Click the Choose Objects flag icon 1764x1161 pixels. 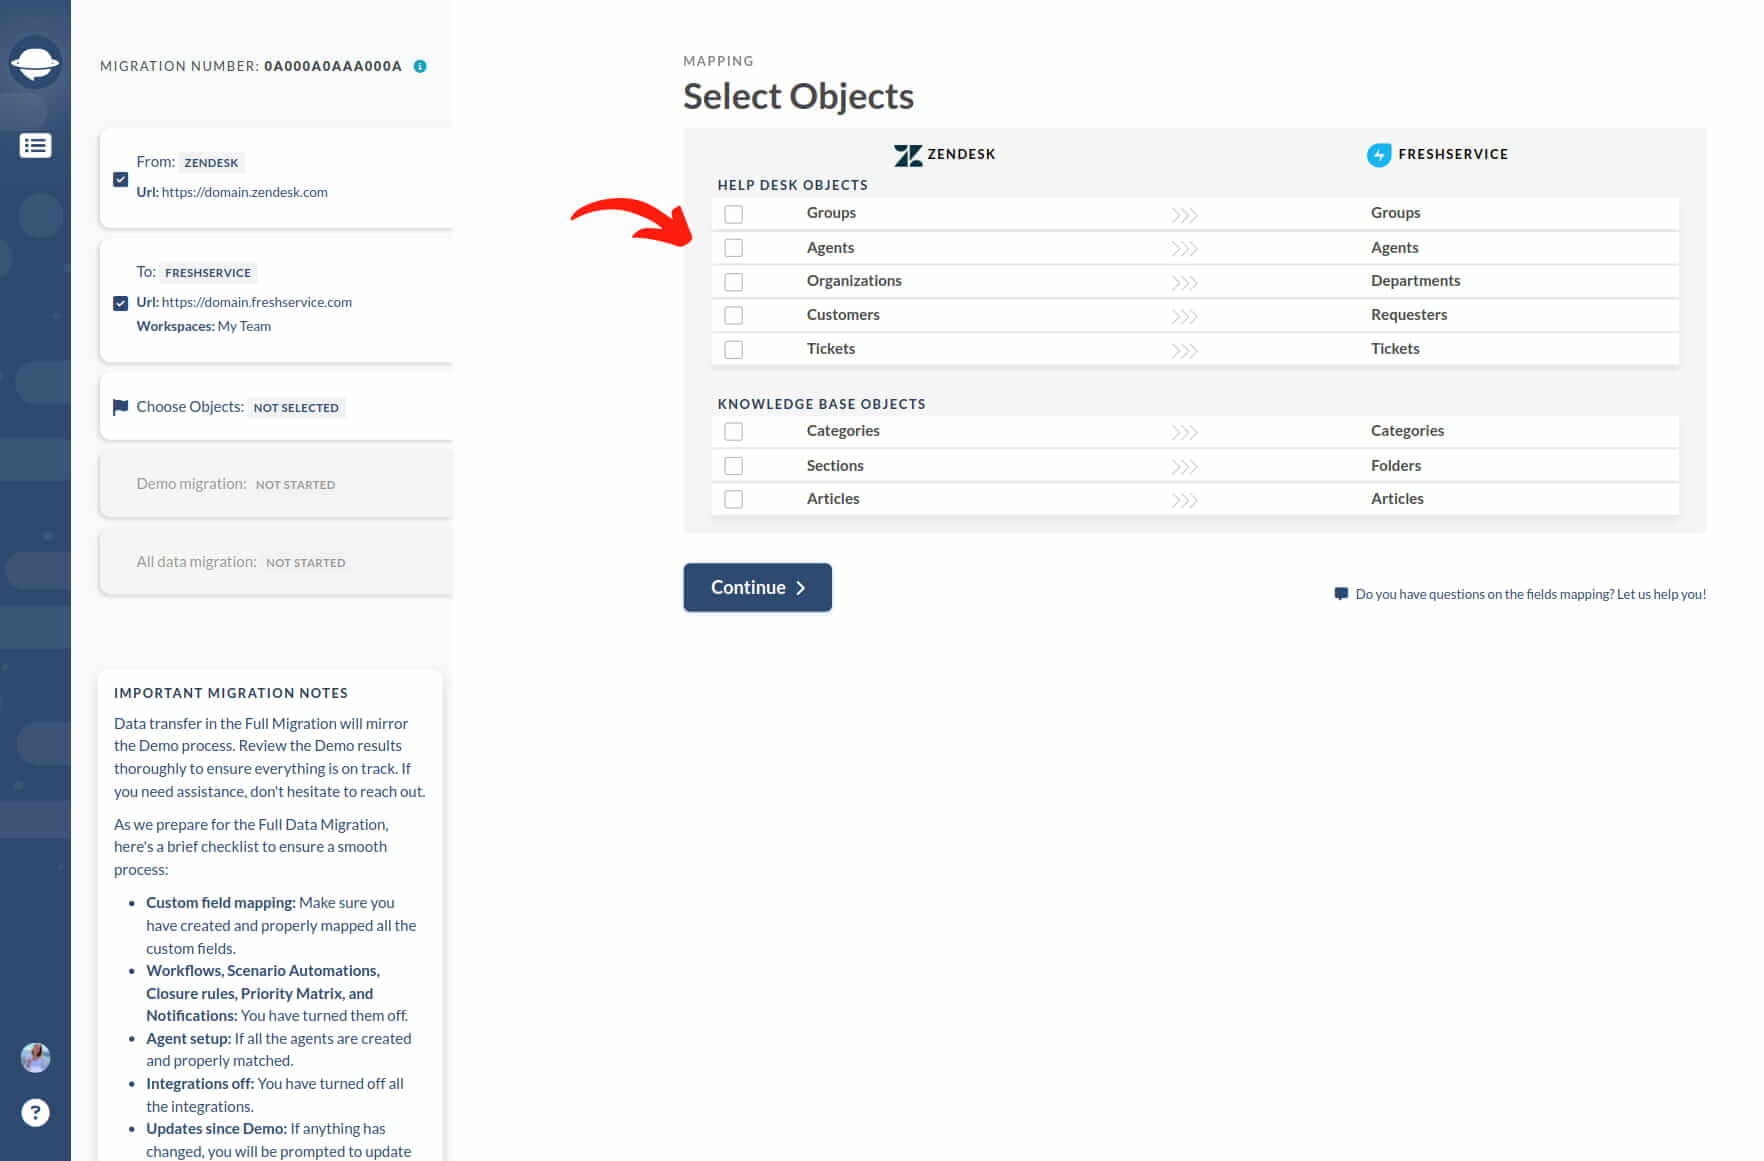point(121,407)
